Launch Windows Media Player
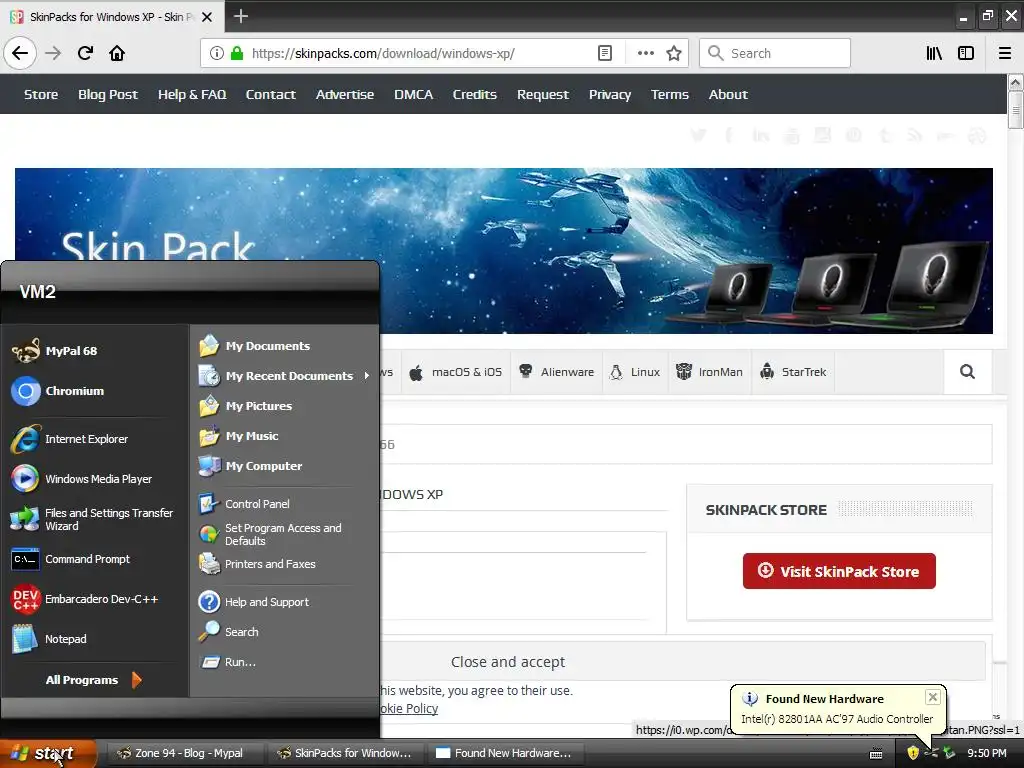 pyautogui.click(x=82, y=479)
